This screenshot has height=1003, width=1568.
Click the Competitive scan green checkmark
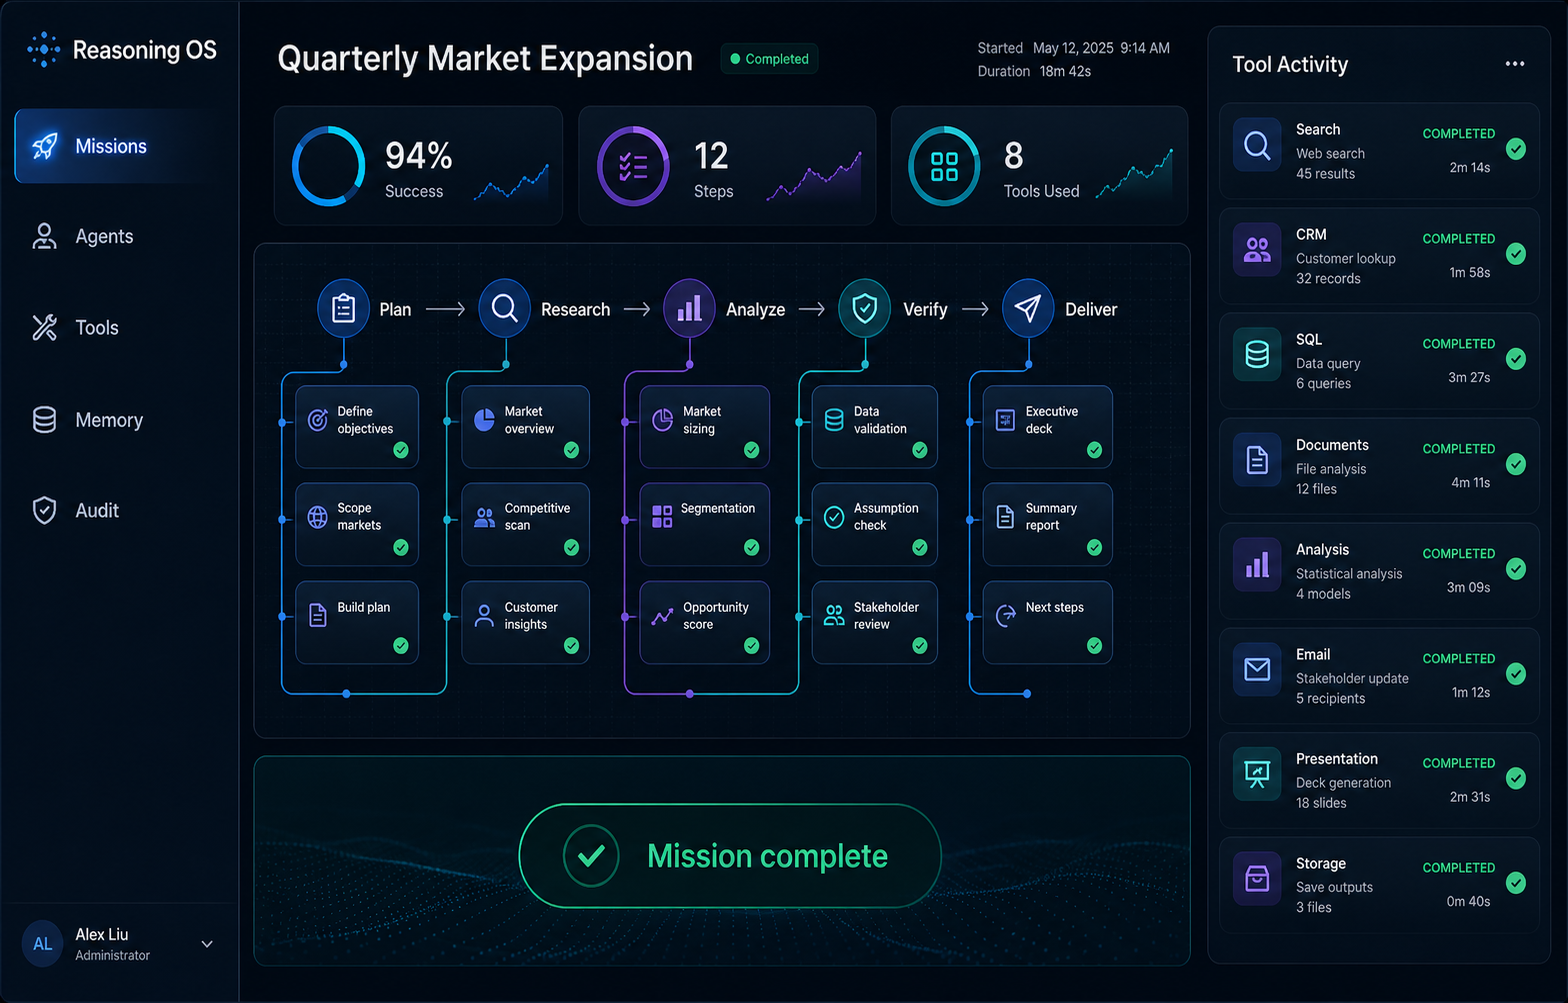point(572,547)
